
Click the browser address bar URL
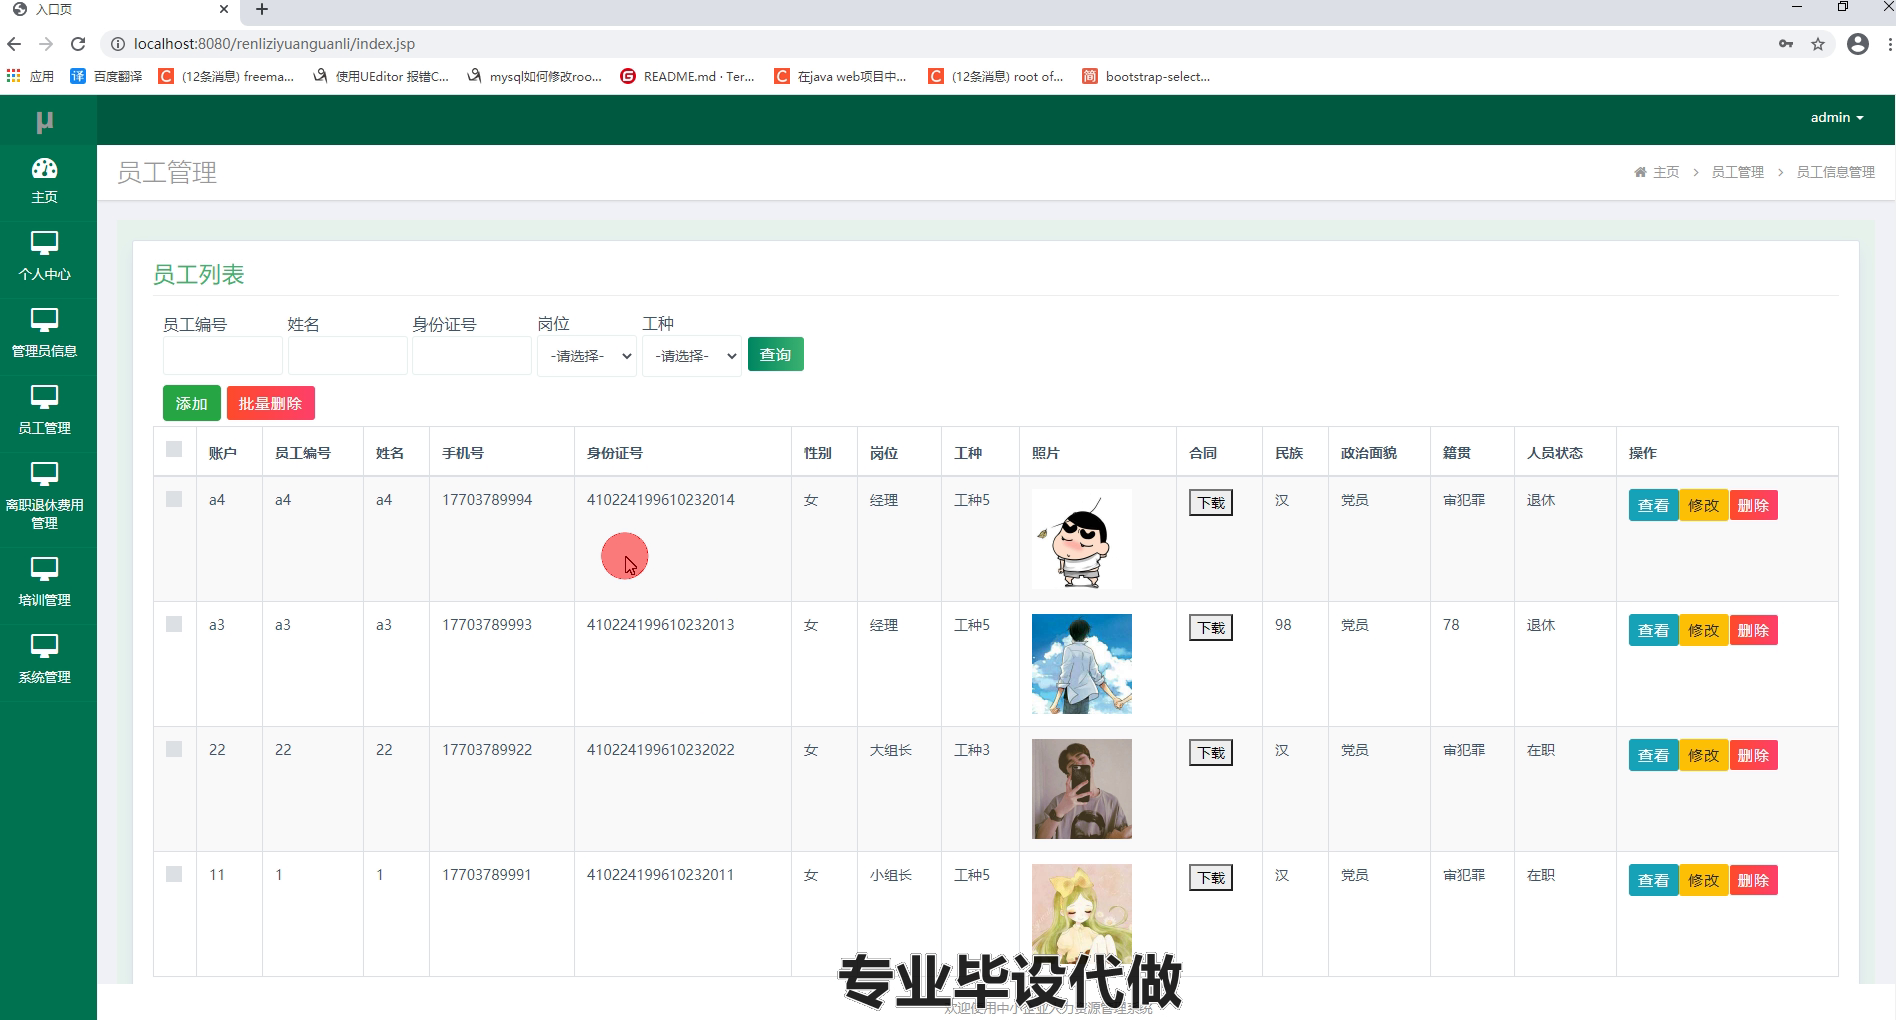click(274, 44)
